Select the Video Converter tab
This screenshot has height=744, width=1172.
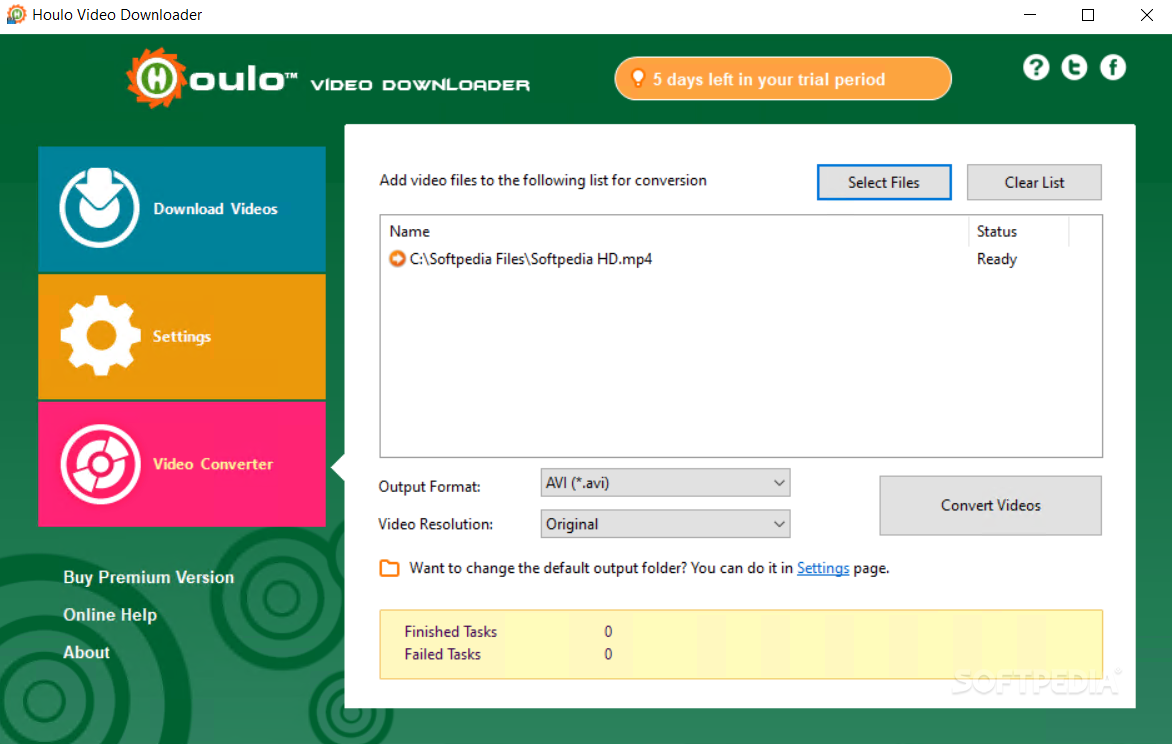point(182,464)
